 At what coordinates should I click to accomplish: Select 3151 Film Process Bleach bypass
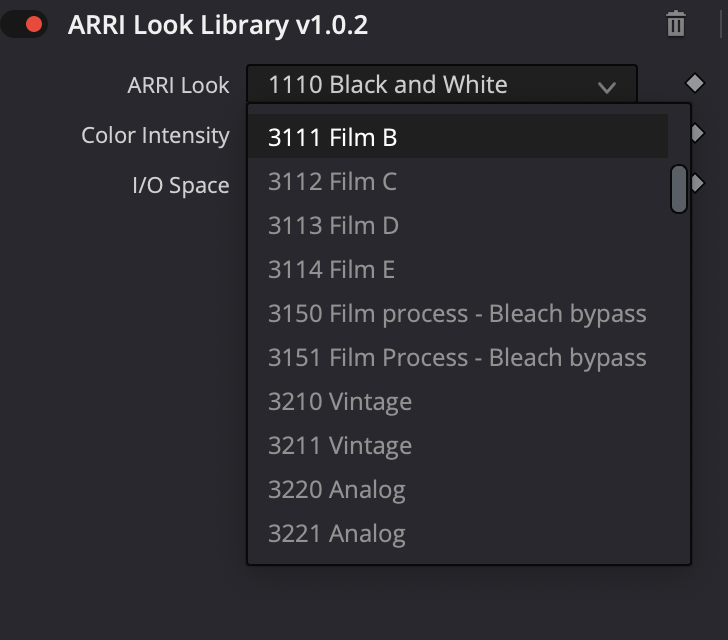(x=458, y=358)
